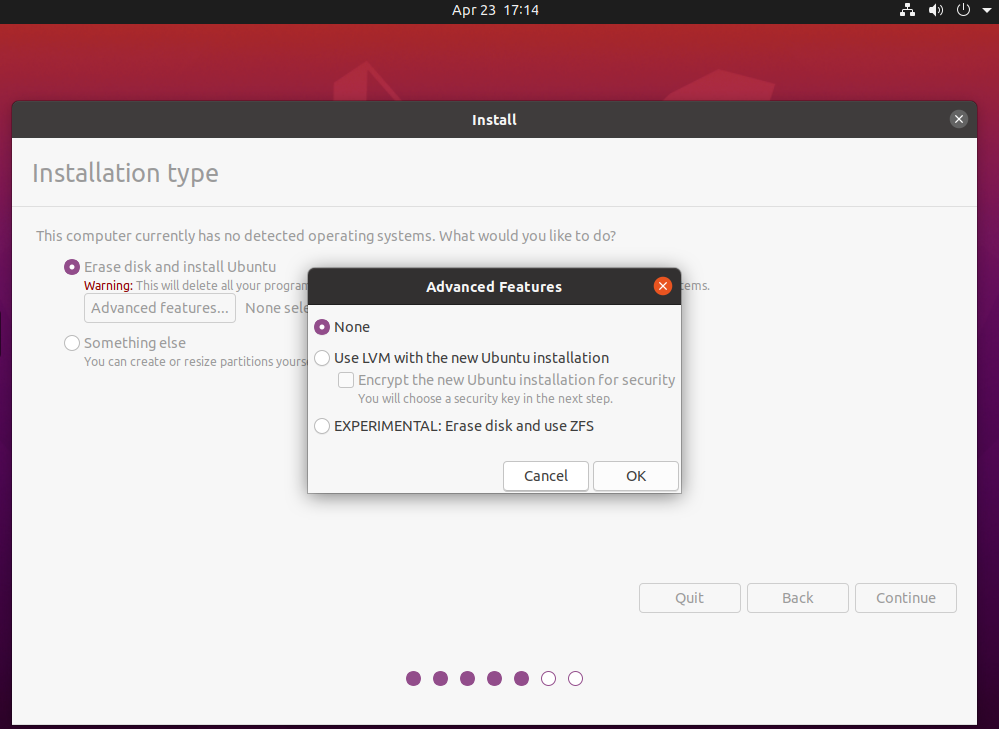
Task: Click the Advanced Features dialog title
Action: tap(494, 287)
